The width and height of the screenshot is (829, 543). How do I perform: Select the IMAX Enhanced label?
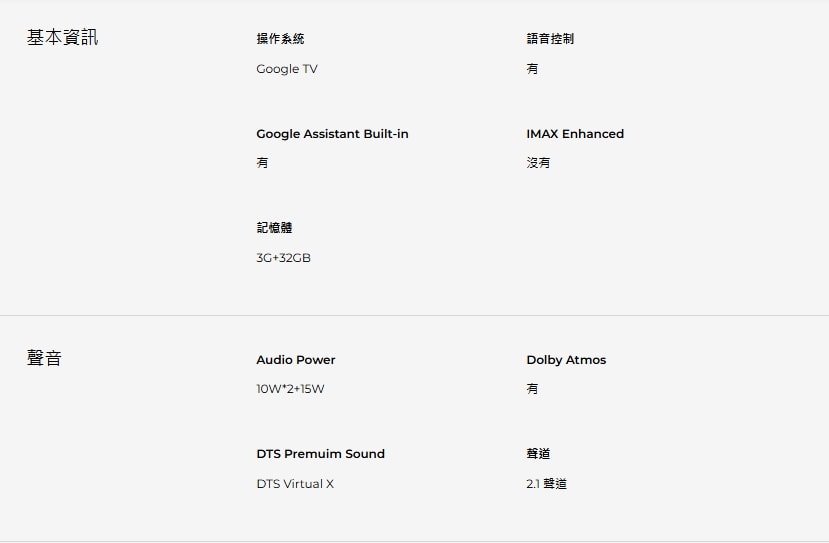pos(575,134)
